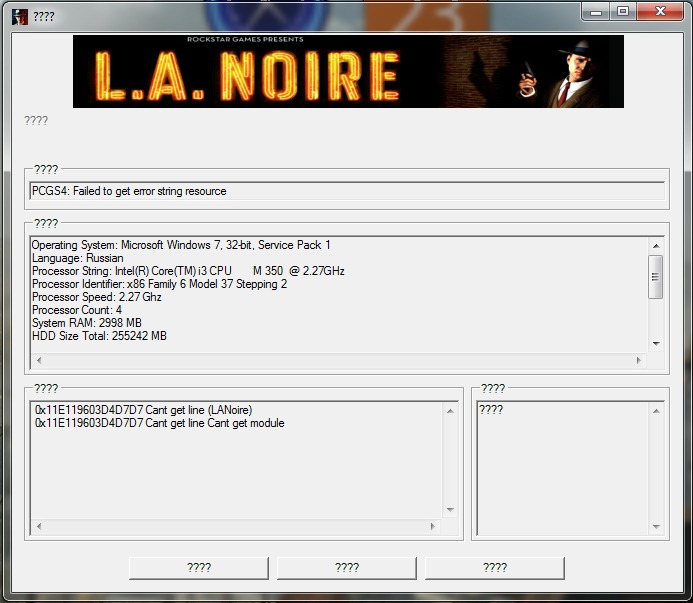This screenshot has width=693, height=603.
Task: Click the system info scroll up arrow
Action: [x=656, y=246]
